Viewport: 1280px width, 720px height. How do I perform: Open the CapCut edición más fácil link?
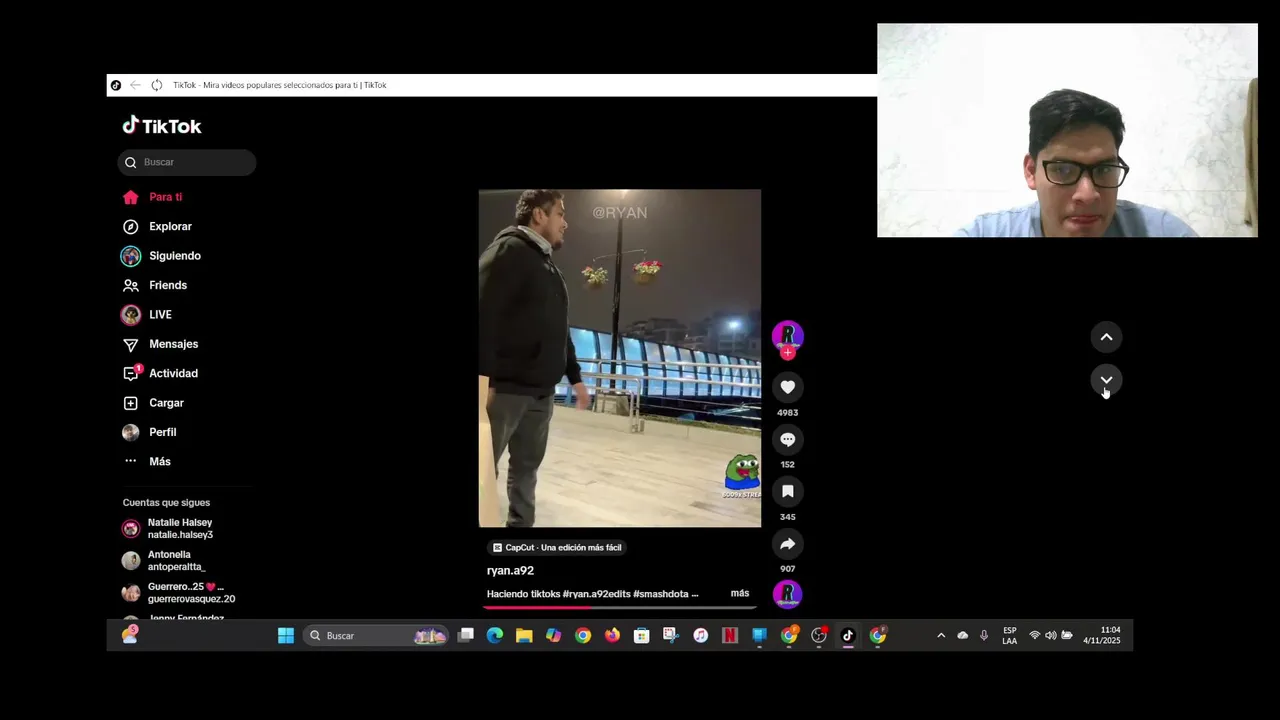click(557, 548)
